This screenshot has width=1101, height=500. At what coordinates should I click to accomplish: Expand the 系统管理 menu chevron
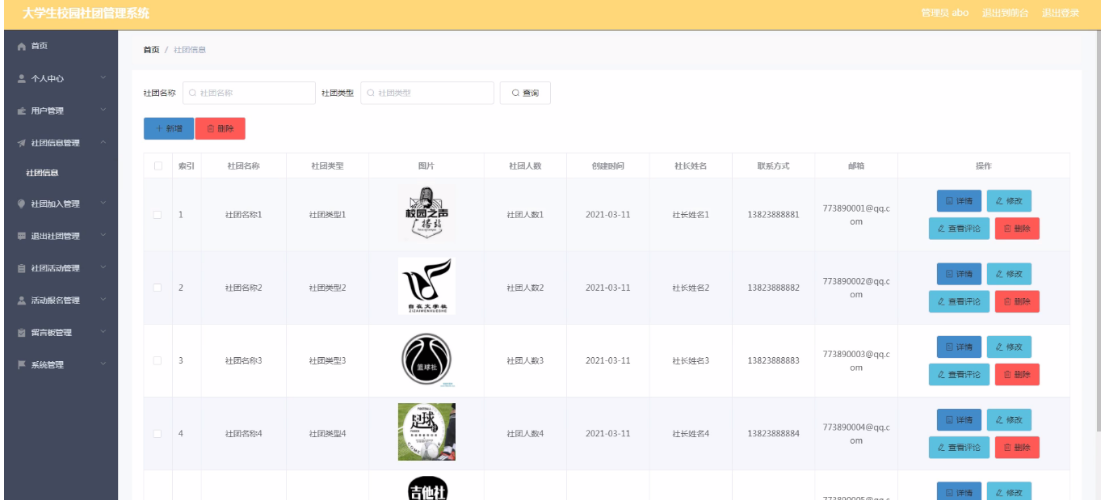coord(103,364)
